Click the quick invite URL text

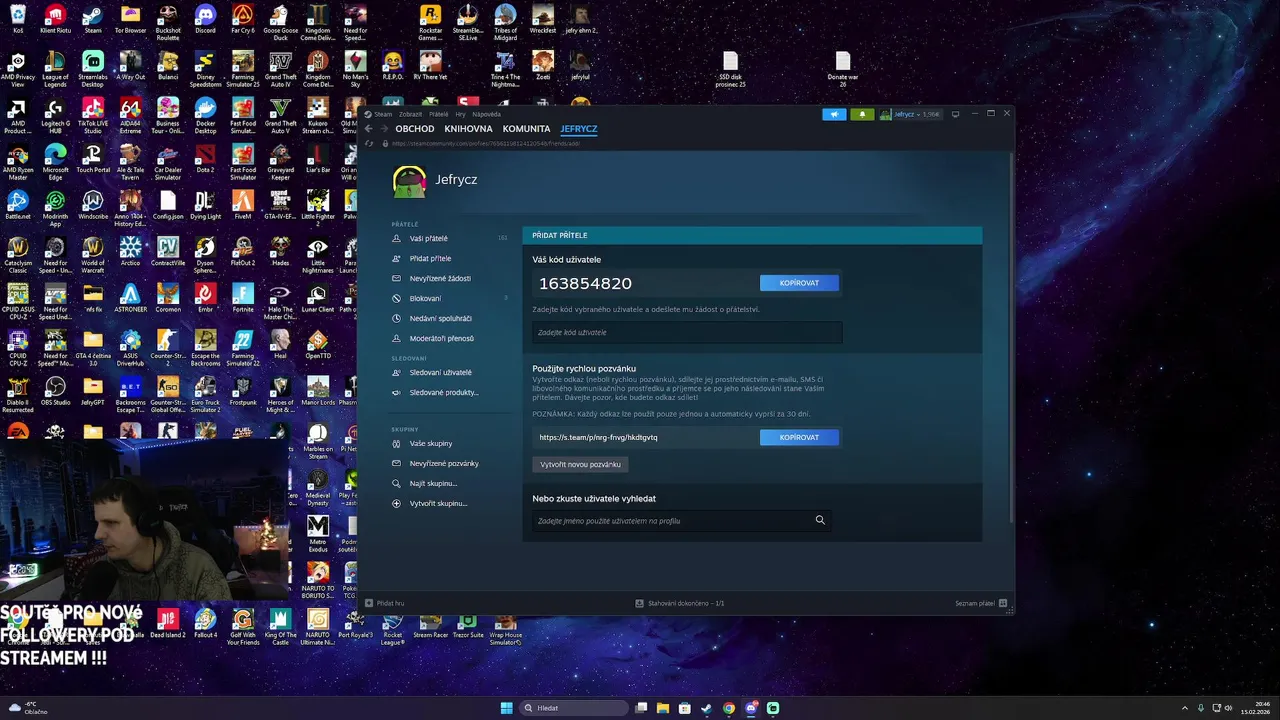(x=598, y=437)
